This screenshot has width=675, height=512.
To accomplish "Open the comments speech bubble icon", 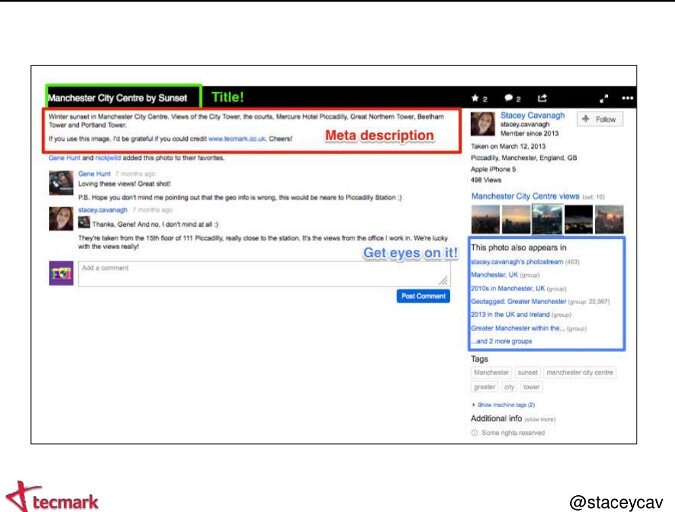I will [x=508, y=98].
